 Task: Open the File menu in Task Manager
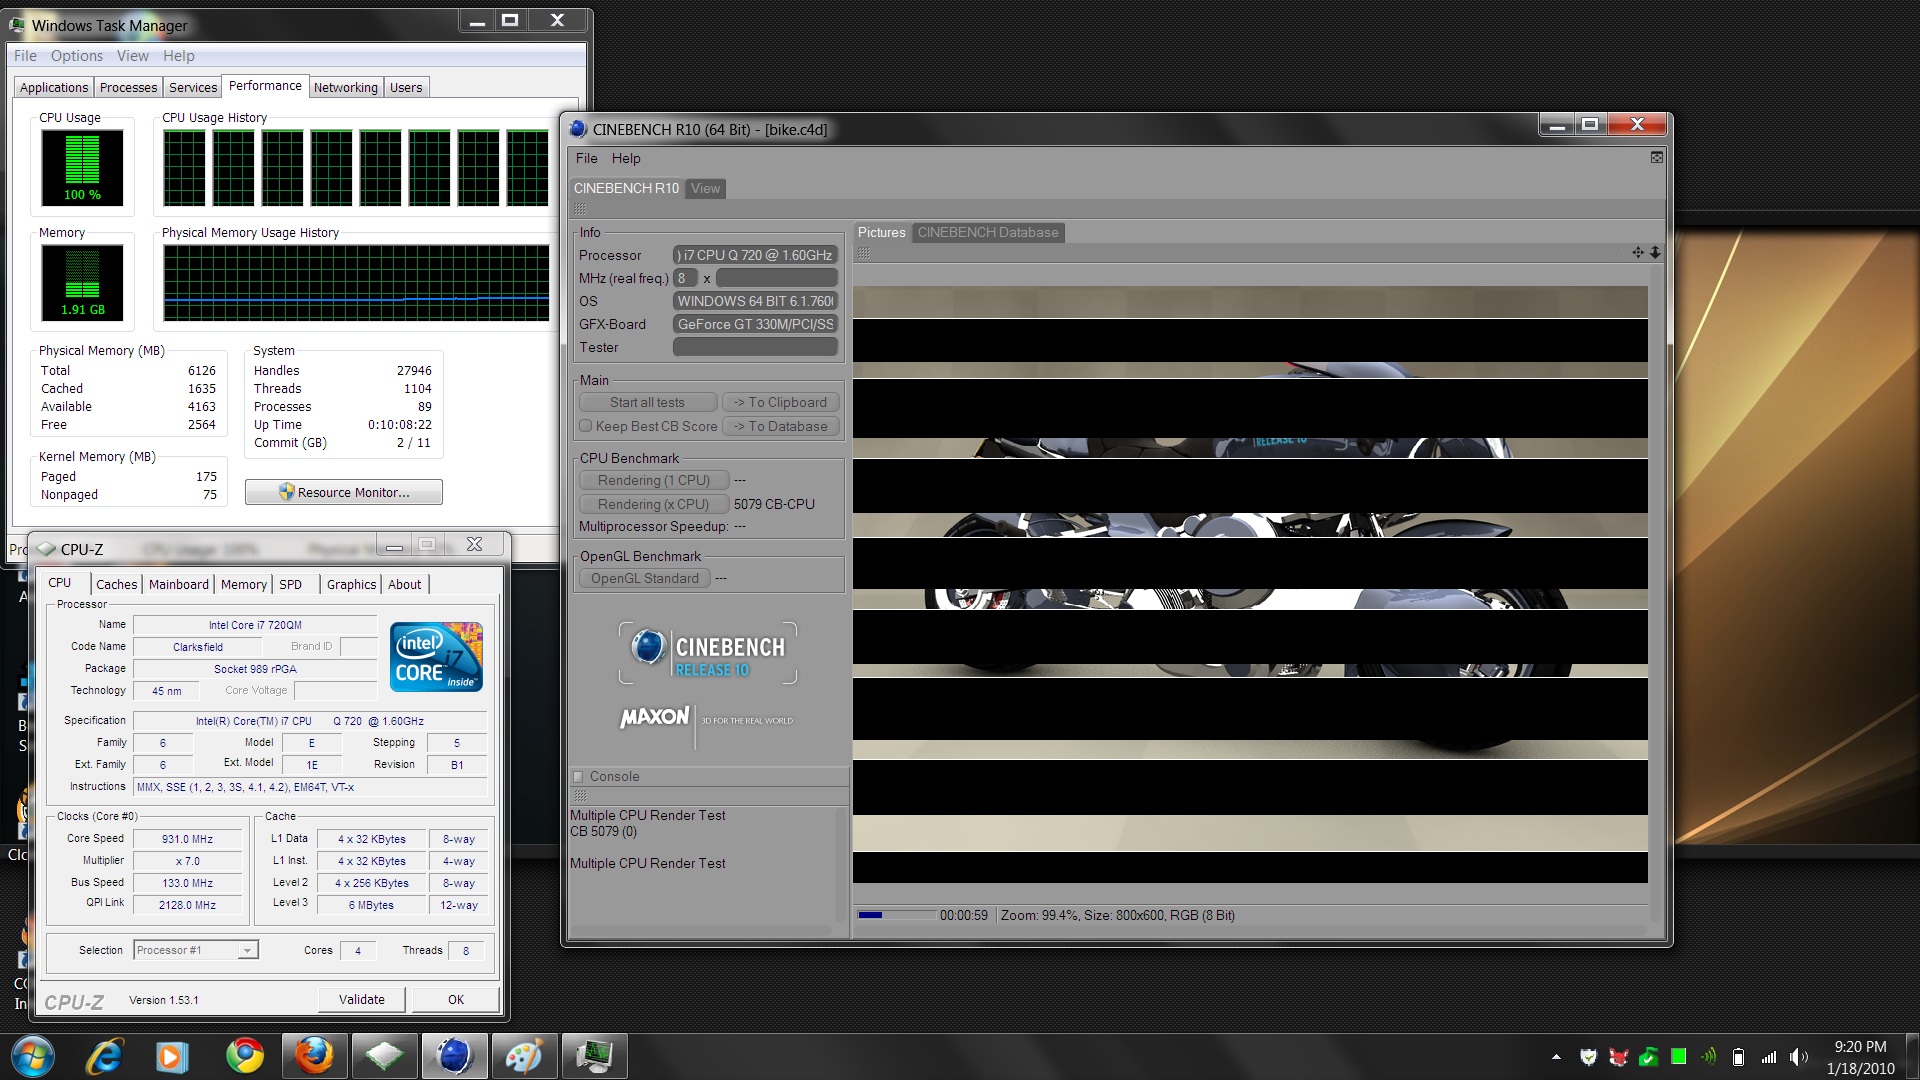(x=25, y=56)
